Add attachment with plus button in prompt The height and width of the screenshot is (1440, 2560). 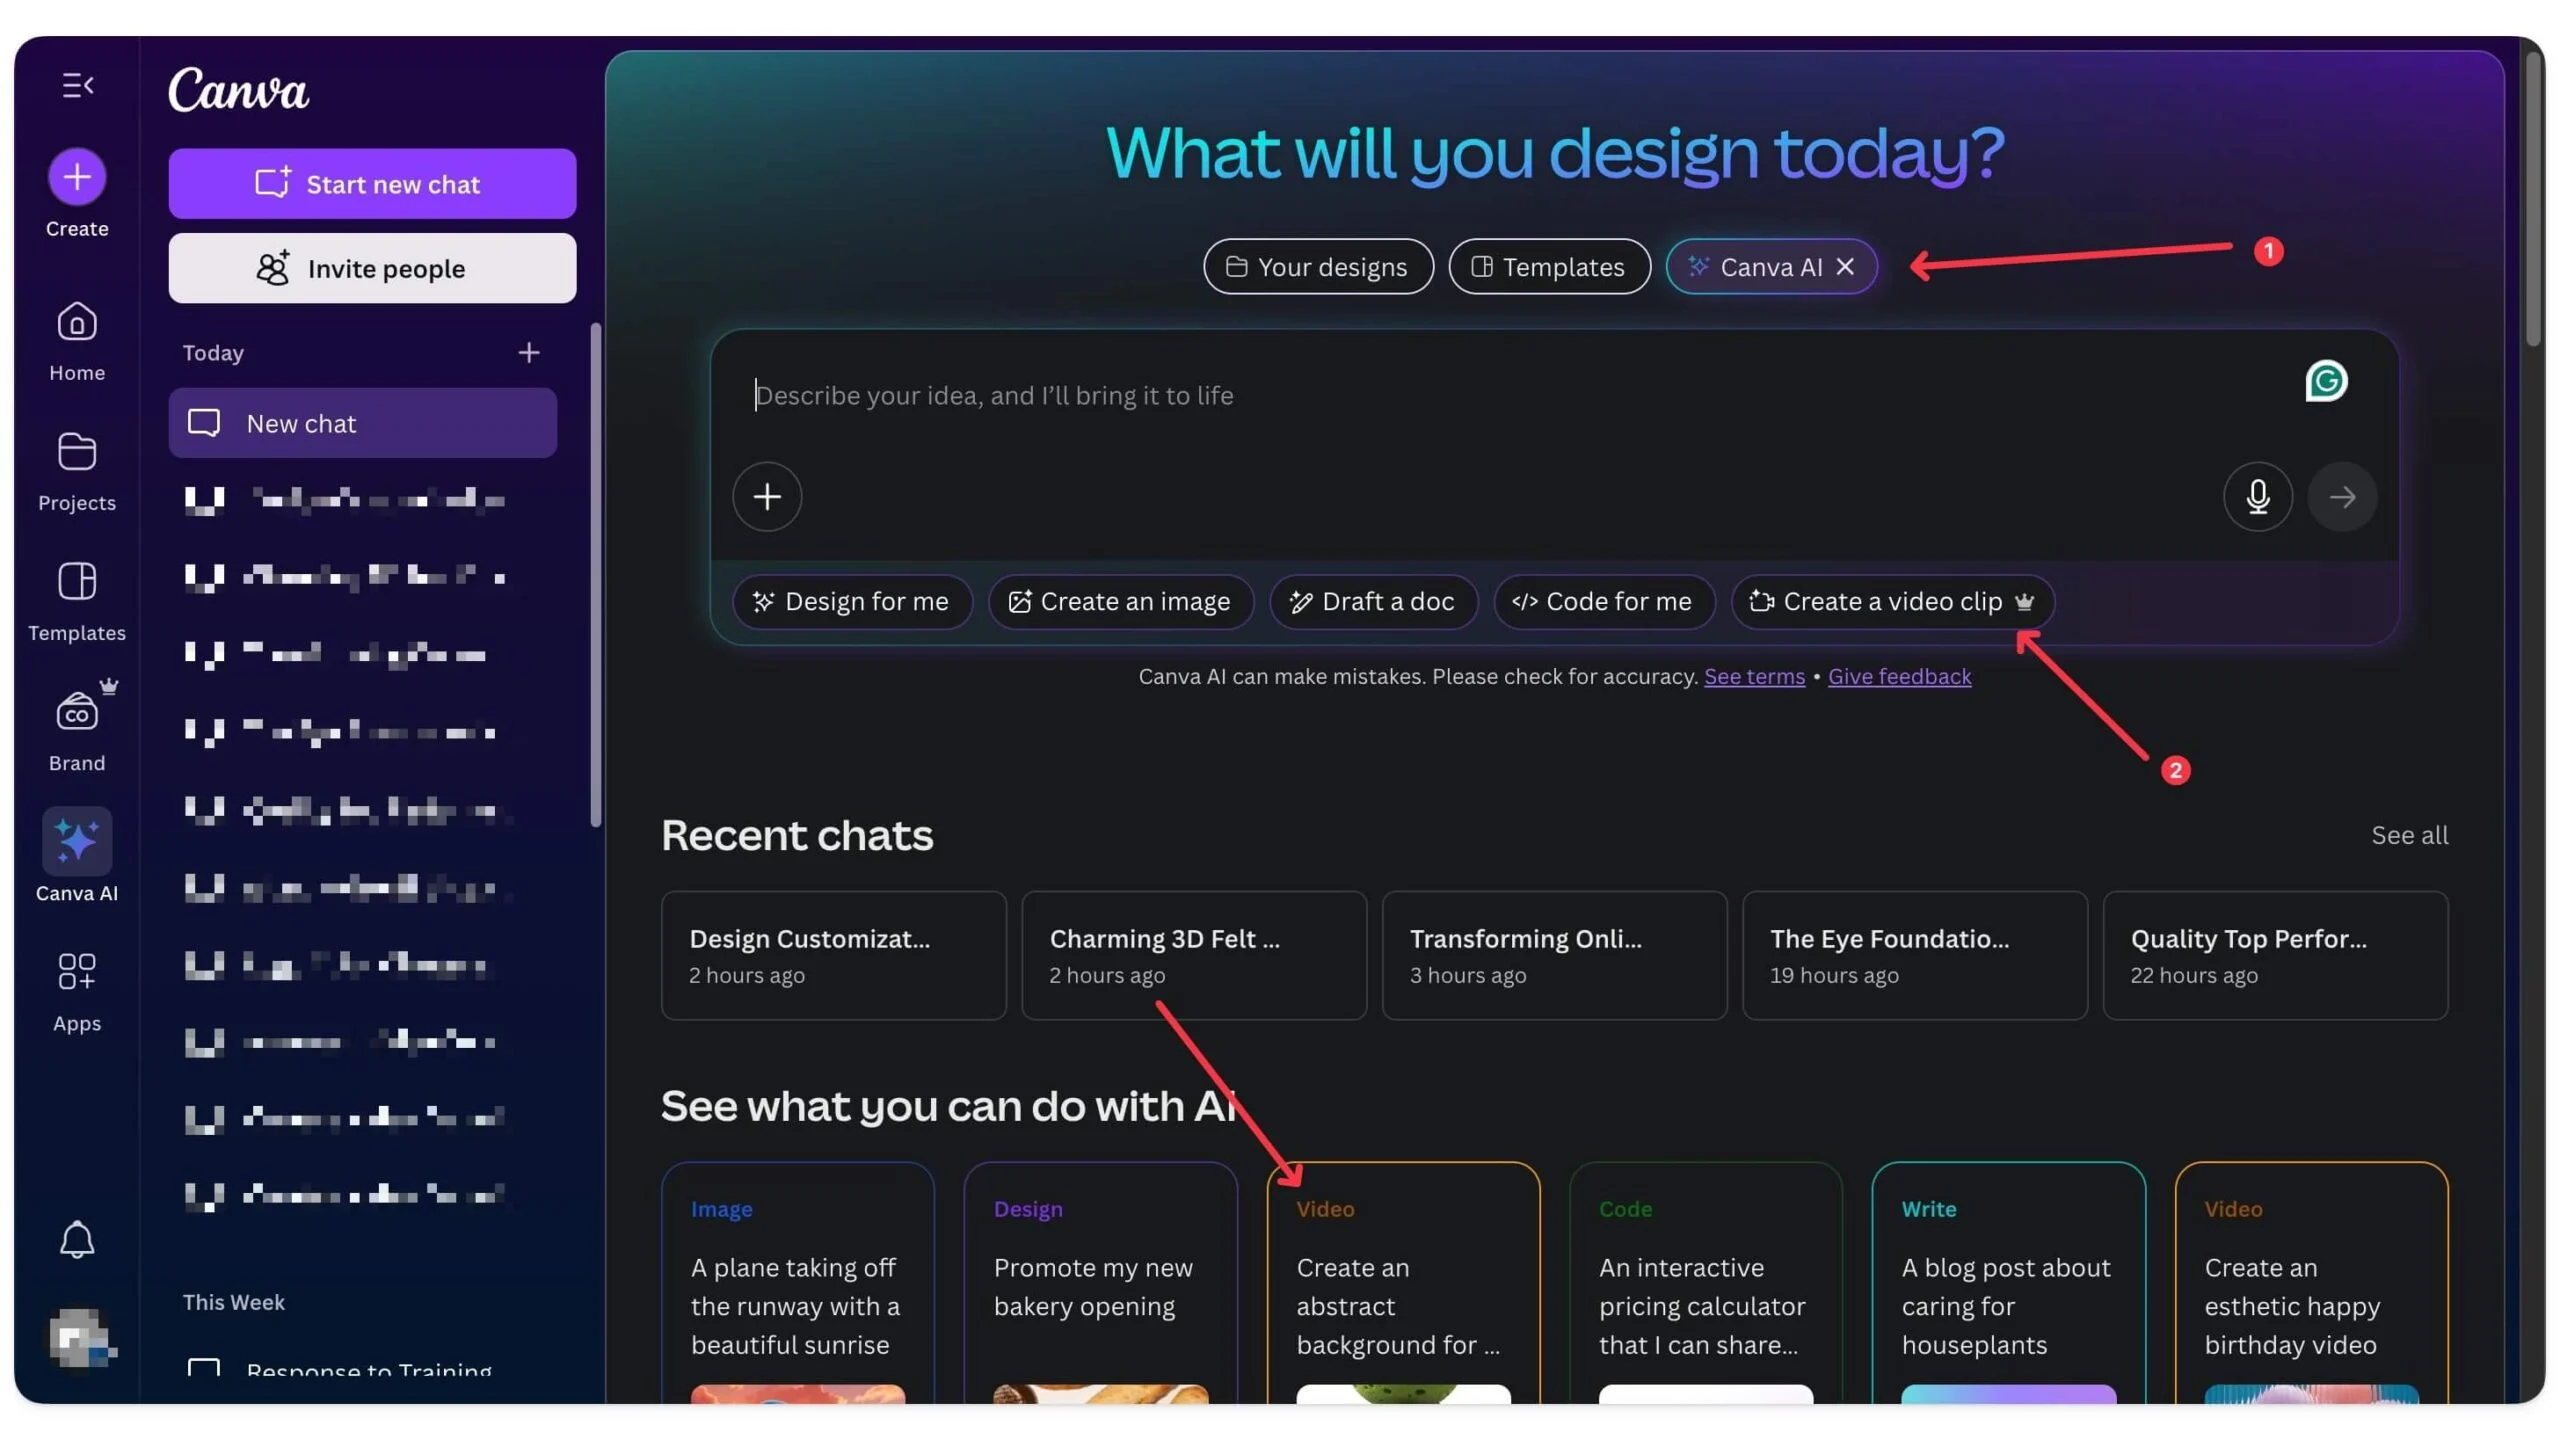[767, 496]
